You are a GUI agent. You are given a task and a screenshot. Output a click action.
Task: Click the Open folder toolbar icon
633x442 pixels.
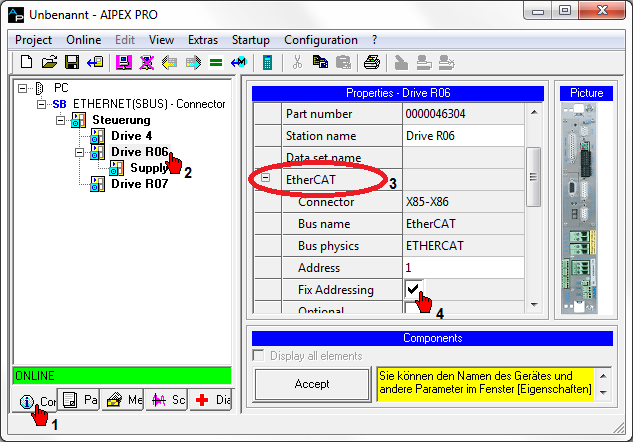point(49,62)
